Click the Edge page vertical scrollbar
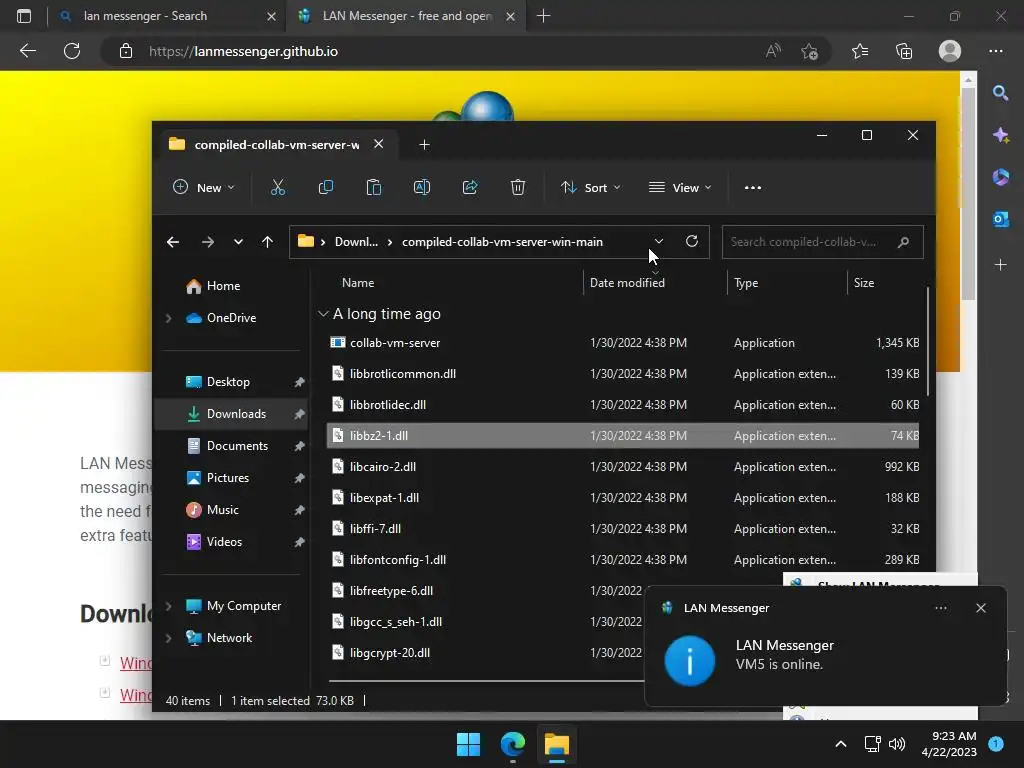The width and height of the screenshot is (1024, 768). 968,196
